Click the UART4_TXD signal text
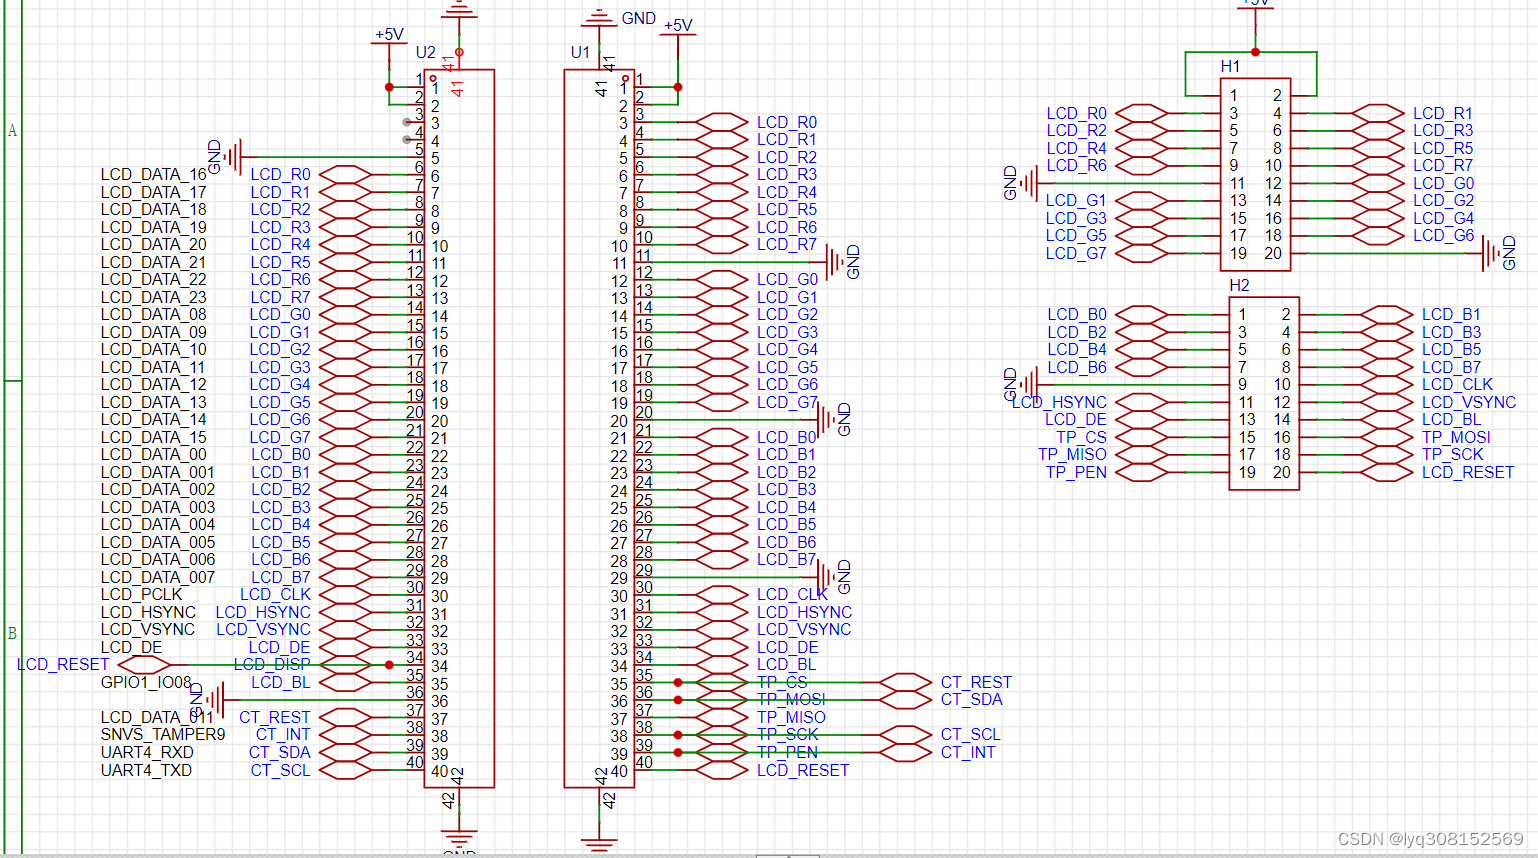This screenshot has width=1538, height=858. 146,770
